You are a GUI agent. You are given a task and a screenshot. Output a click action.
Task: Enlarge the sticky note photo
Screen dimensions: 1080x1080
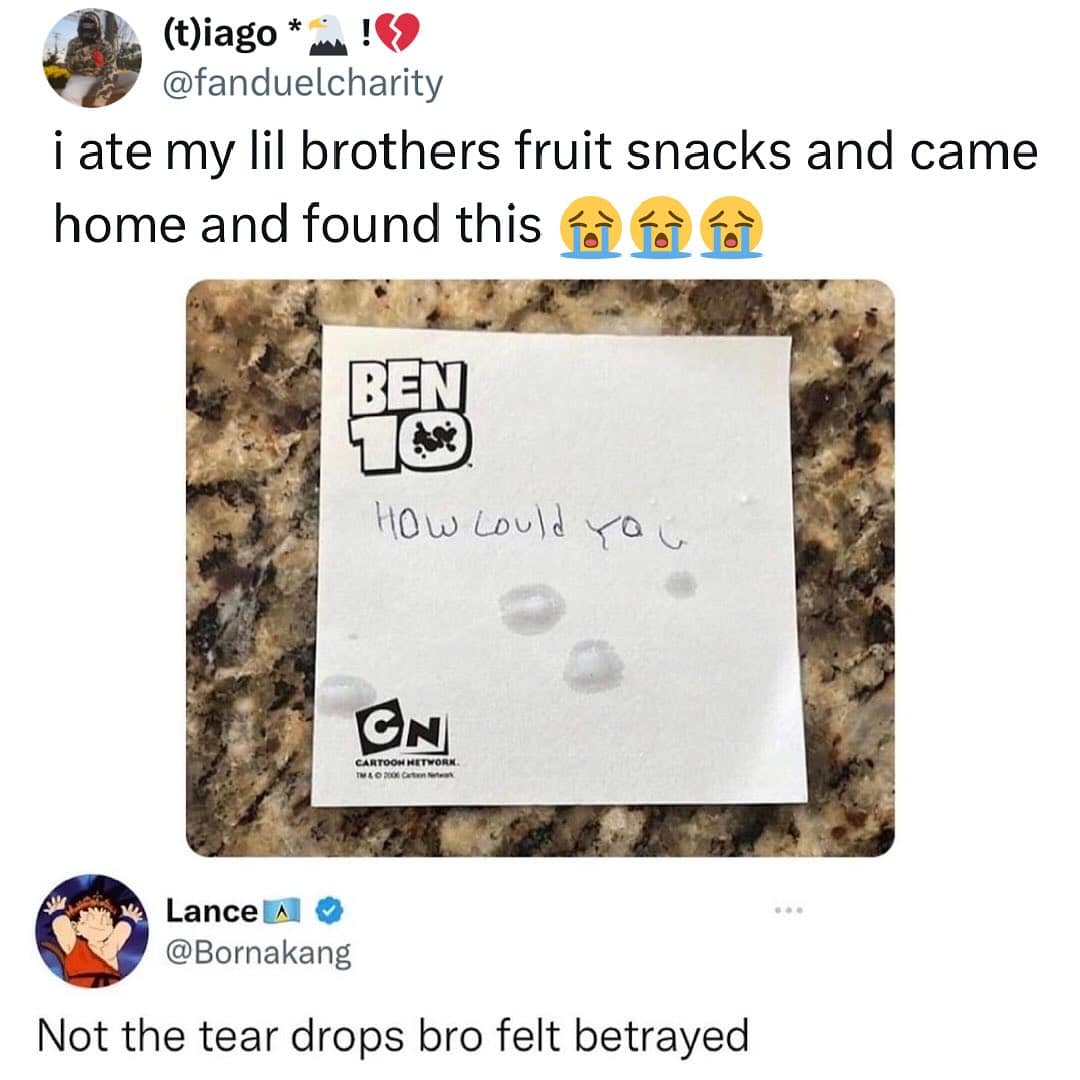[540, 568]
